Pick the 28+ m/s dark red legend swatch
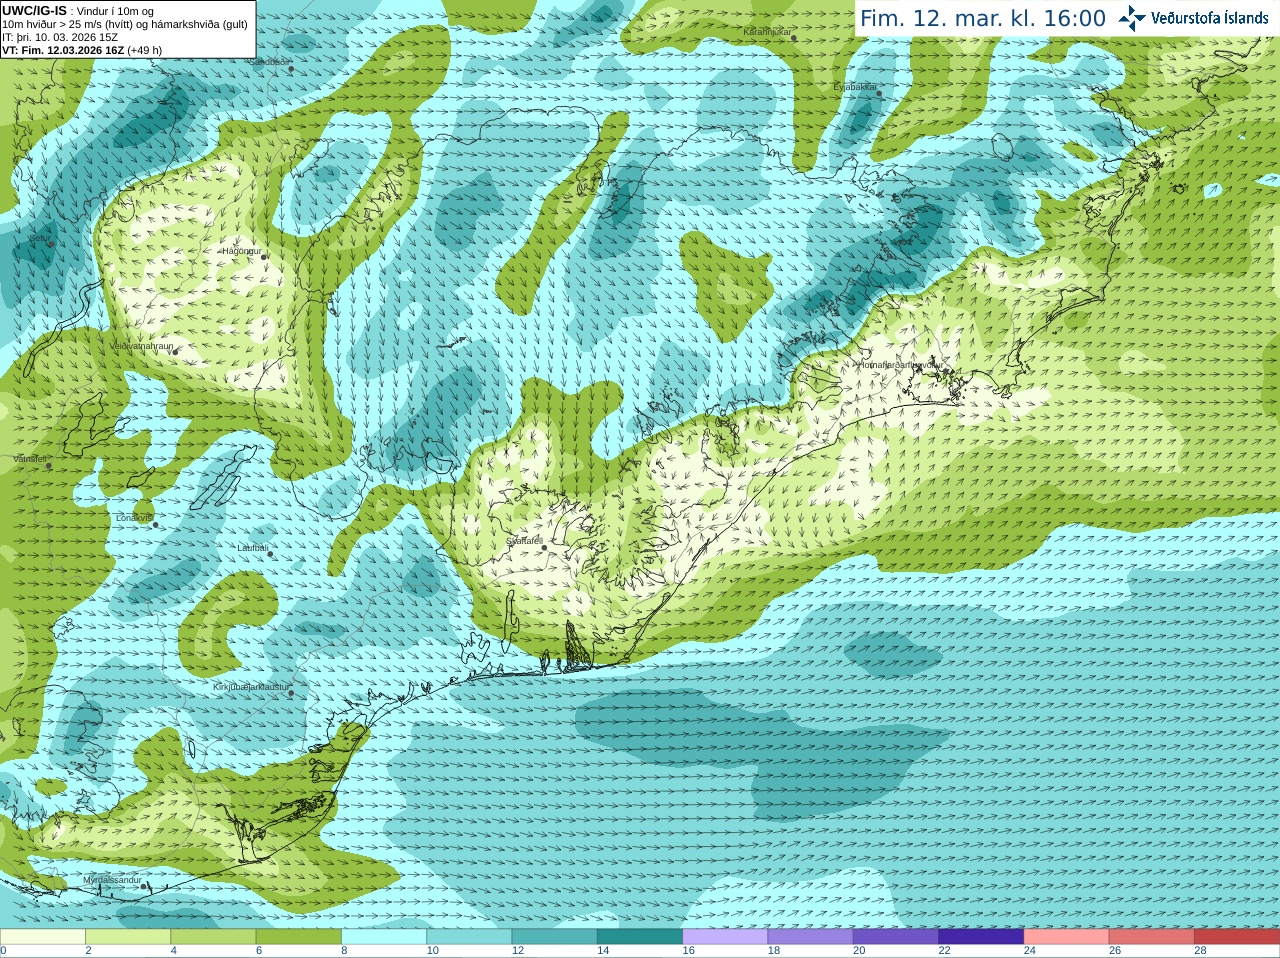Screen dimensions: 1280x958 pyautogui.click(x=1237, y=937)
